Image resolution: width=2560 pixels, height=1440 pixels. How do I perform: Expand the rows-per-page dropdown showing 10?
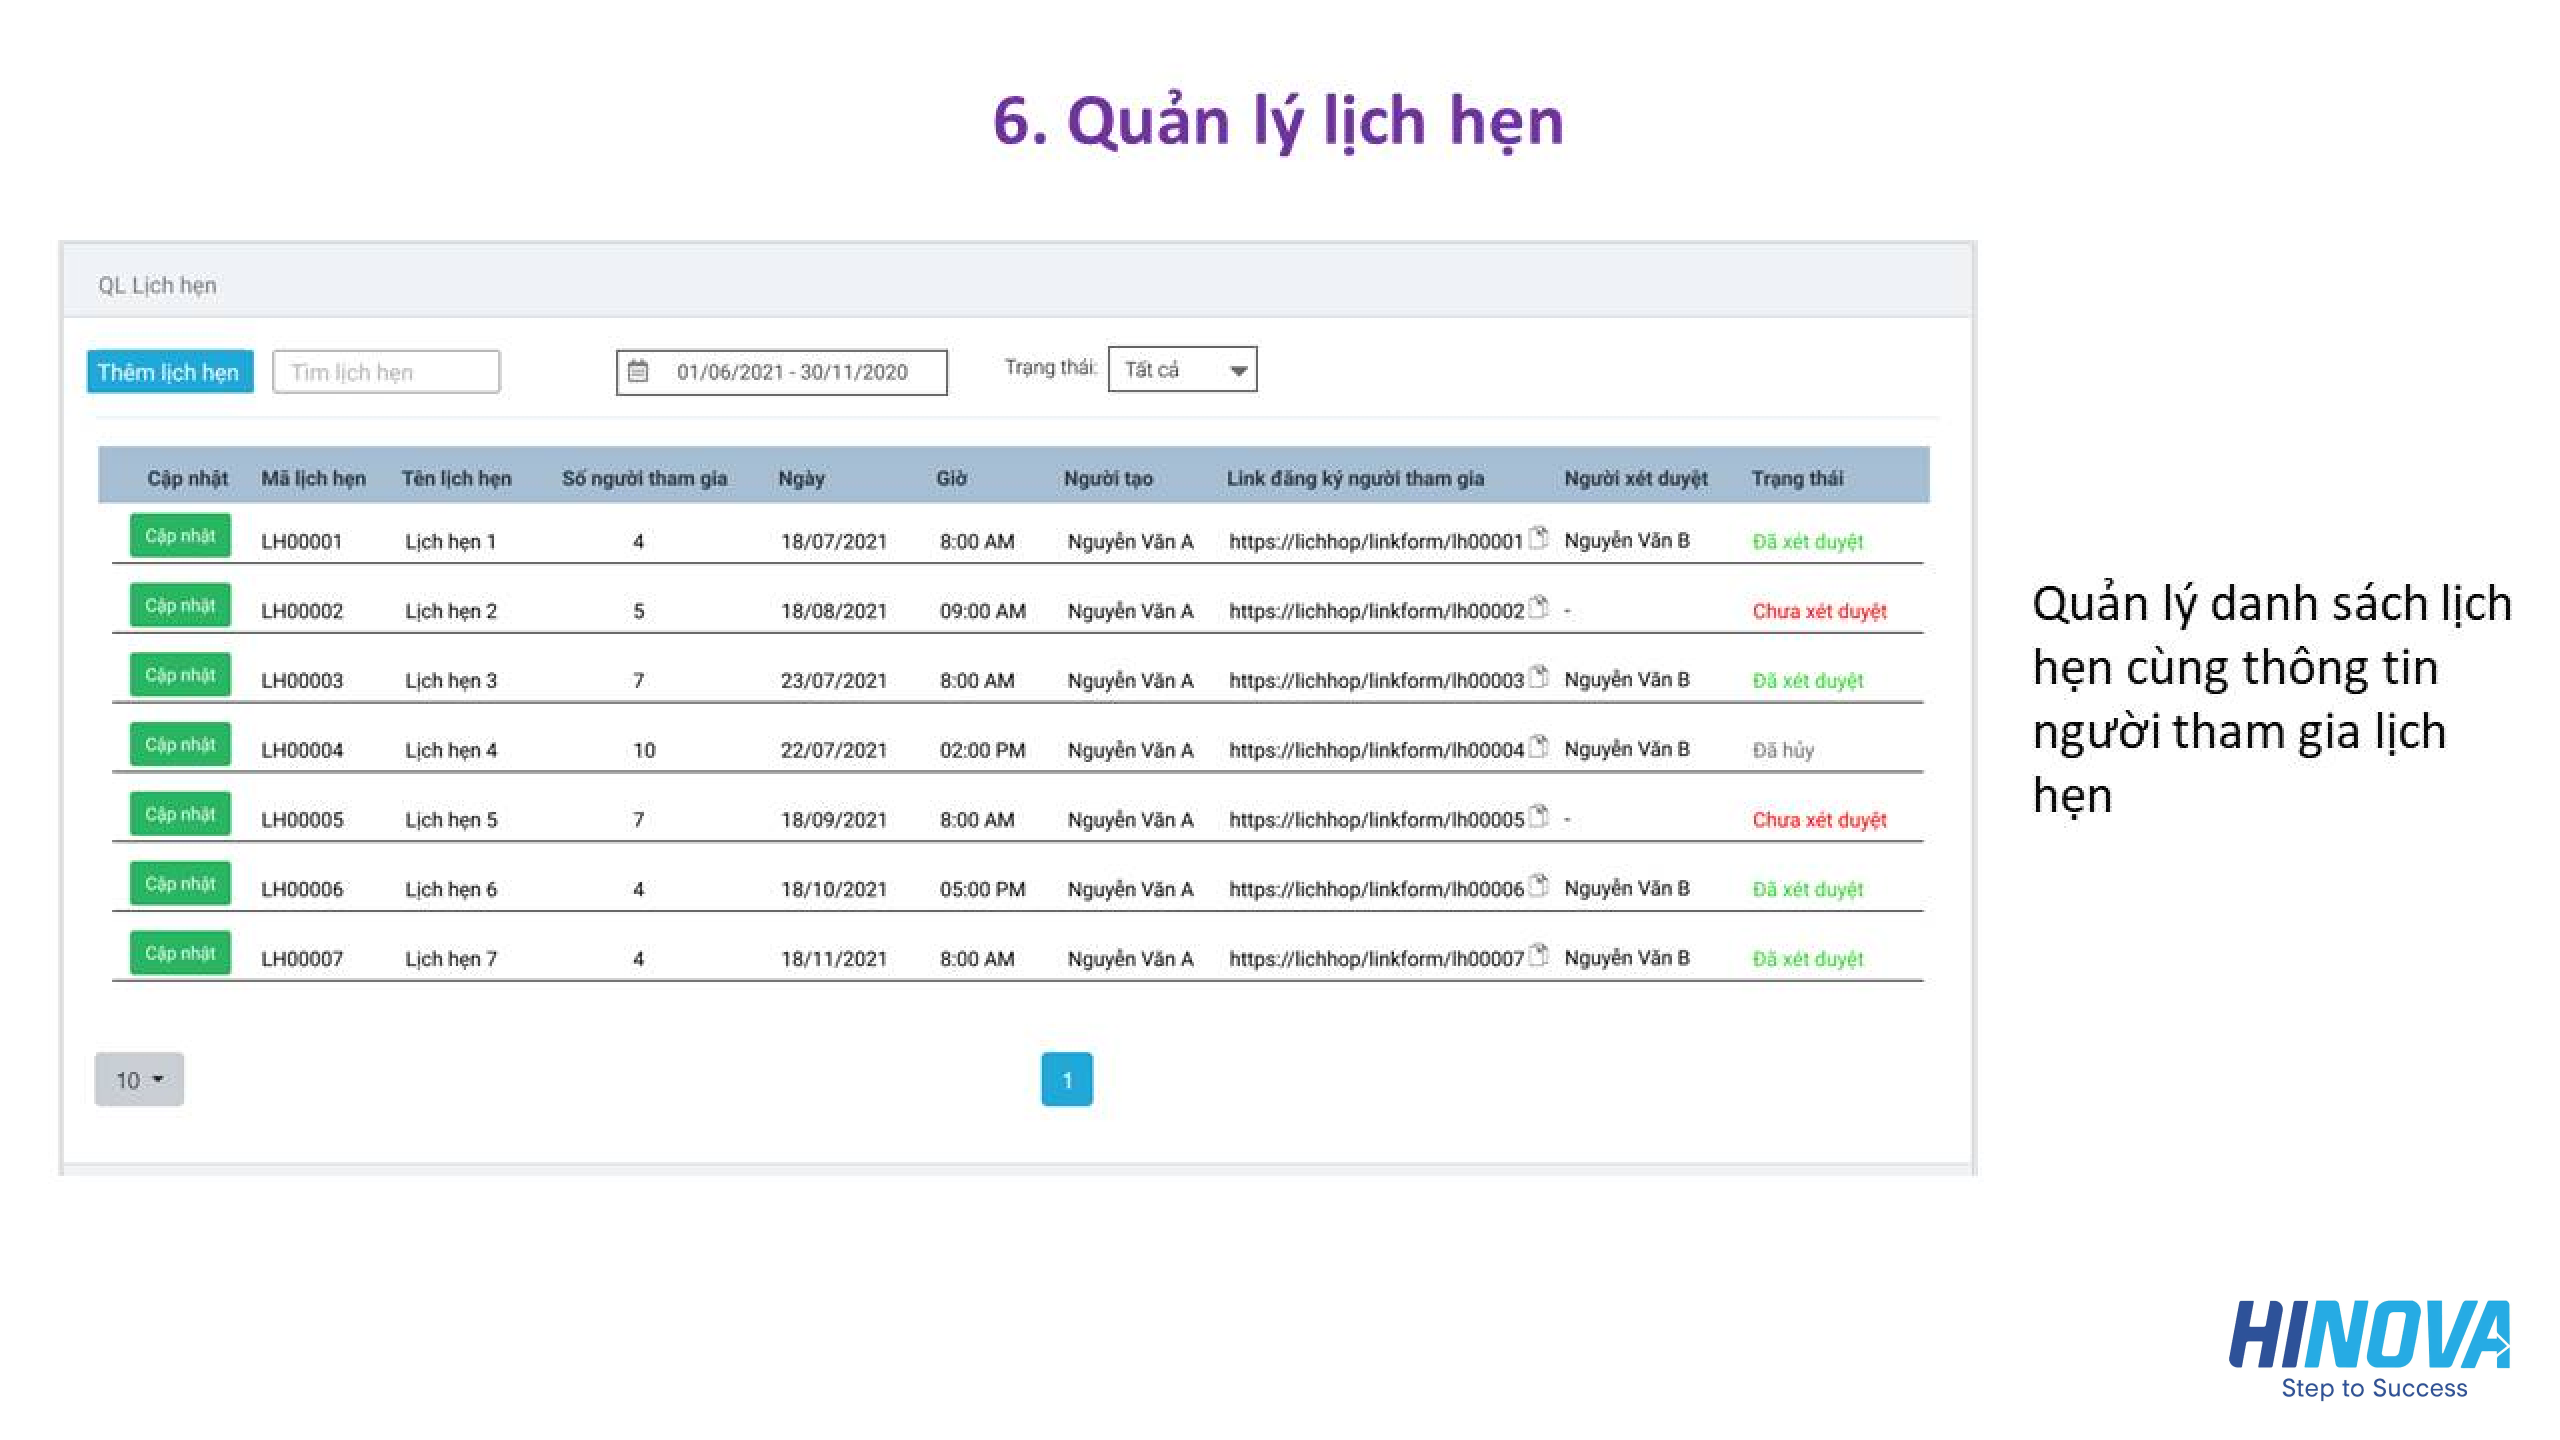tap(139, 1079)
